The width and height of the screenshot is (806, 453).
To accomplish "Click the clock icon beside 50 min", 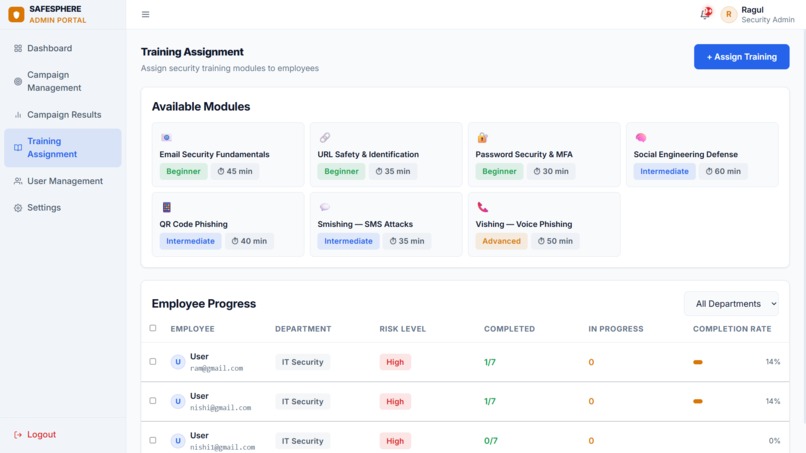I will coord(541,241).
